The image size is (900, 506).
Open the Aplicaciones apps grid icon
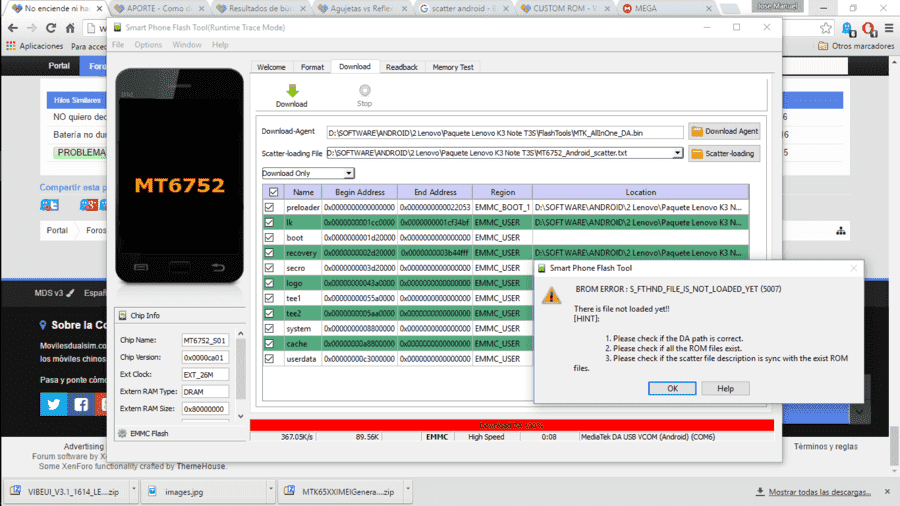11,46
